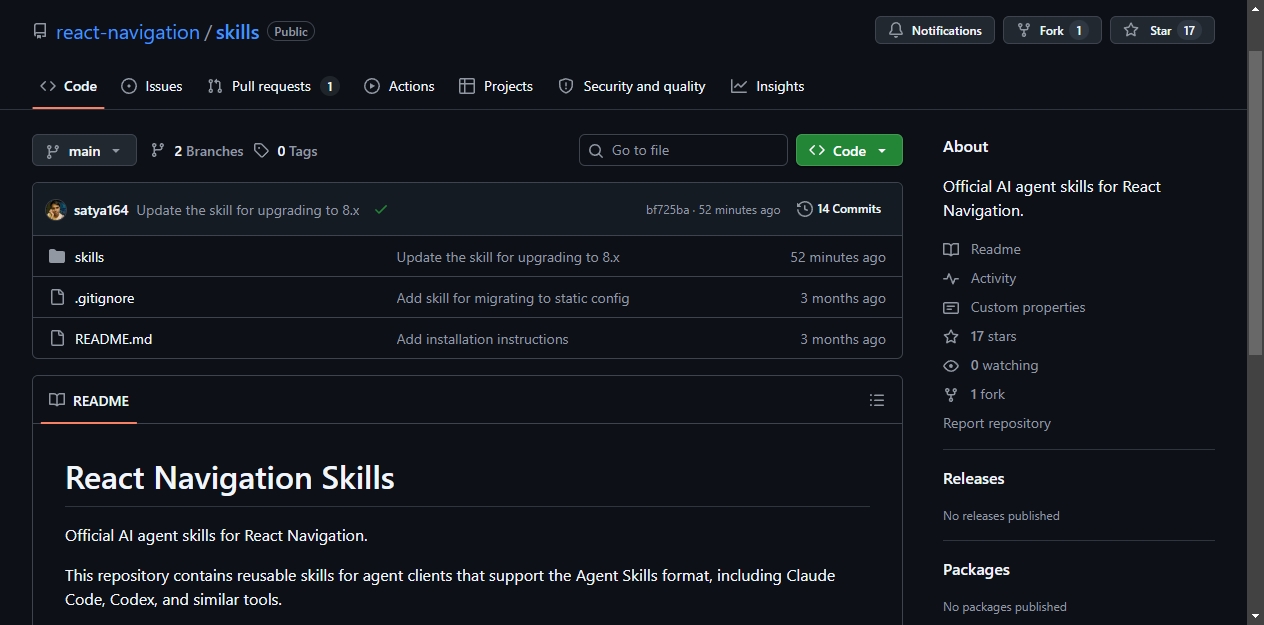Open the Issues tab
Image resolution: width=1264 pixels, height=625 pixels.
pyautogui.click(x=152, y=86)
